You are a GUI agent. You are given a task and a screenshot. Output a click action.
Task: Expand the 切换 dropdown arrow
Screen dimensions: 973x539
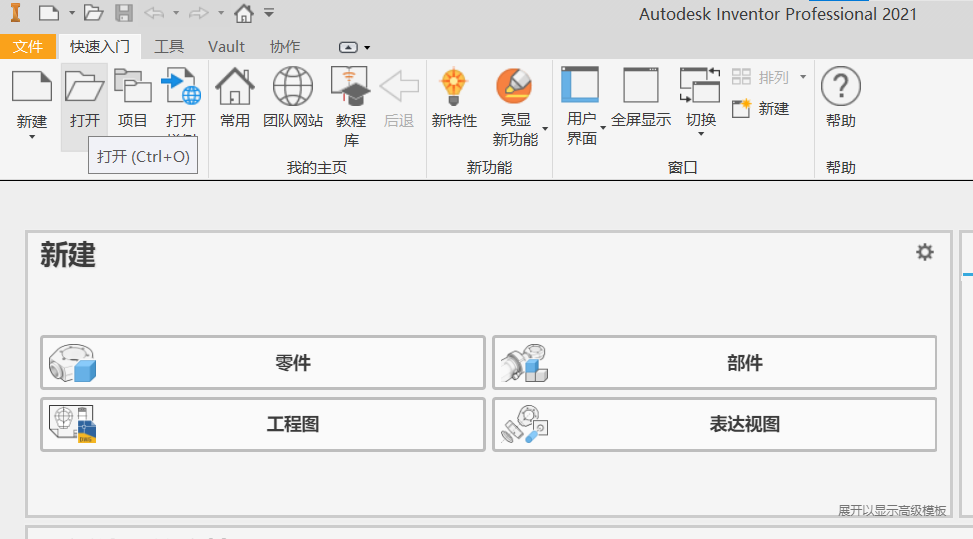click(x=701, y=134)
